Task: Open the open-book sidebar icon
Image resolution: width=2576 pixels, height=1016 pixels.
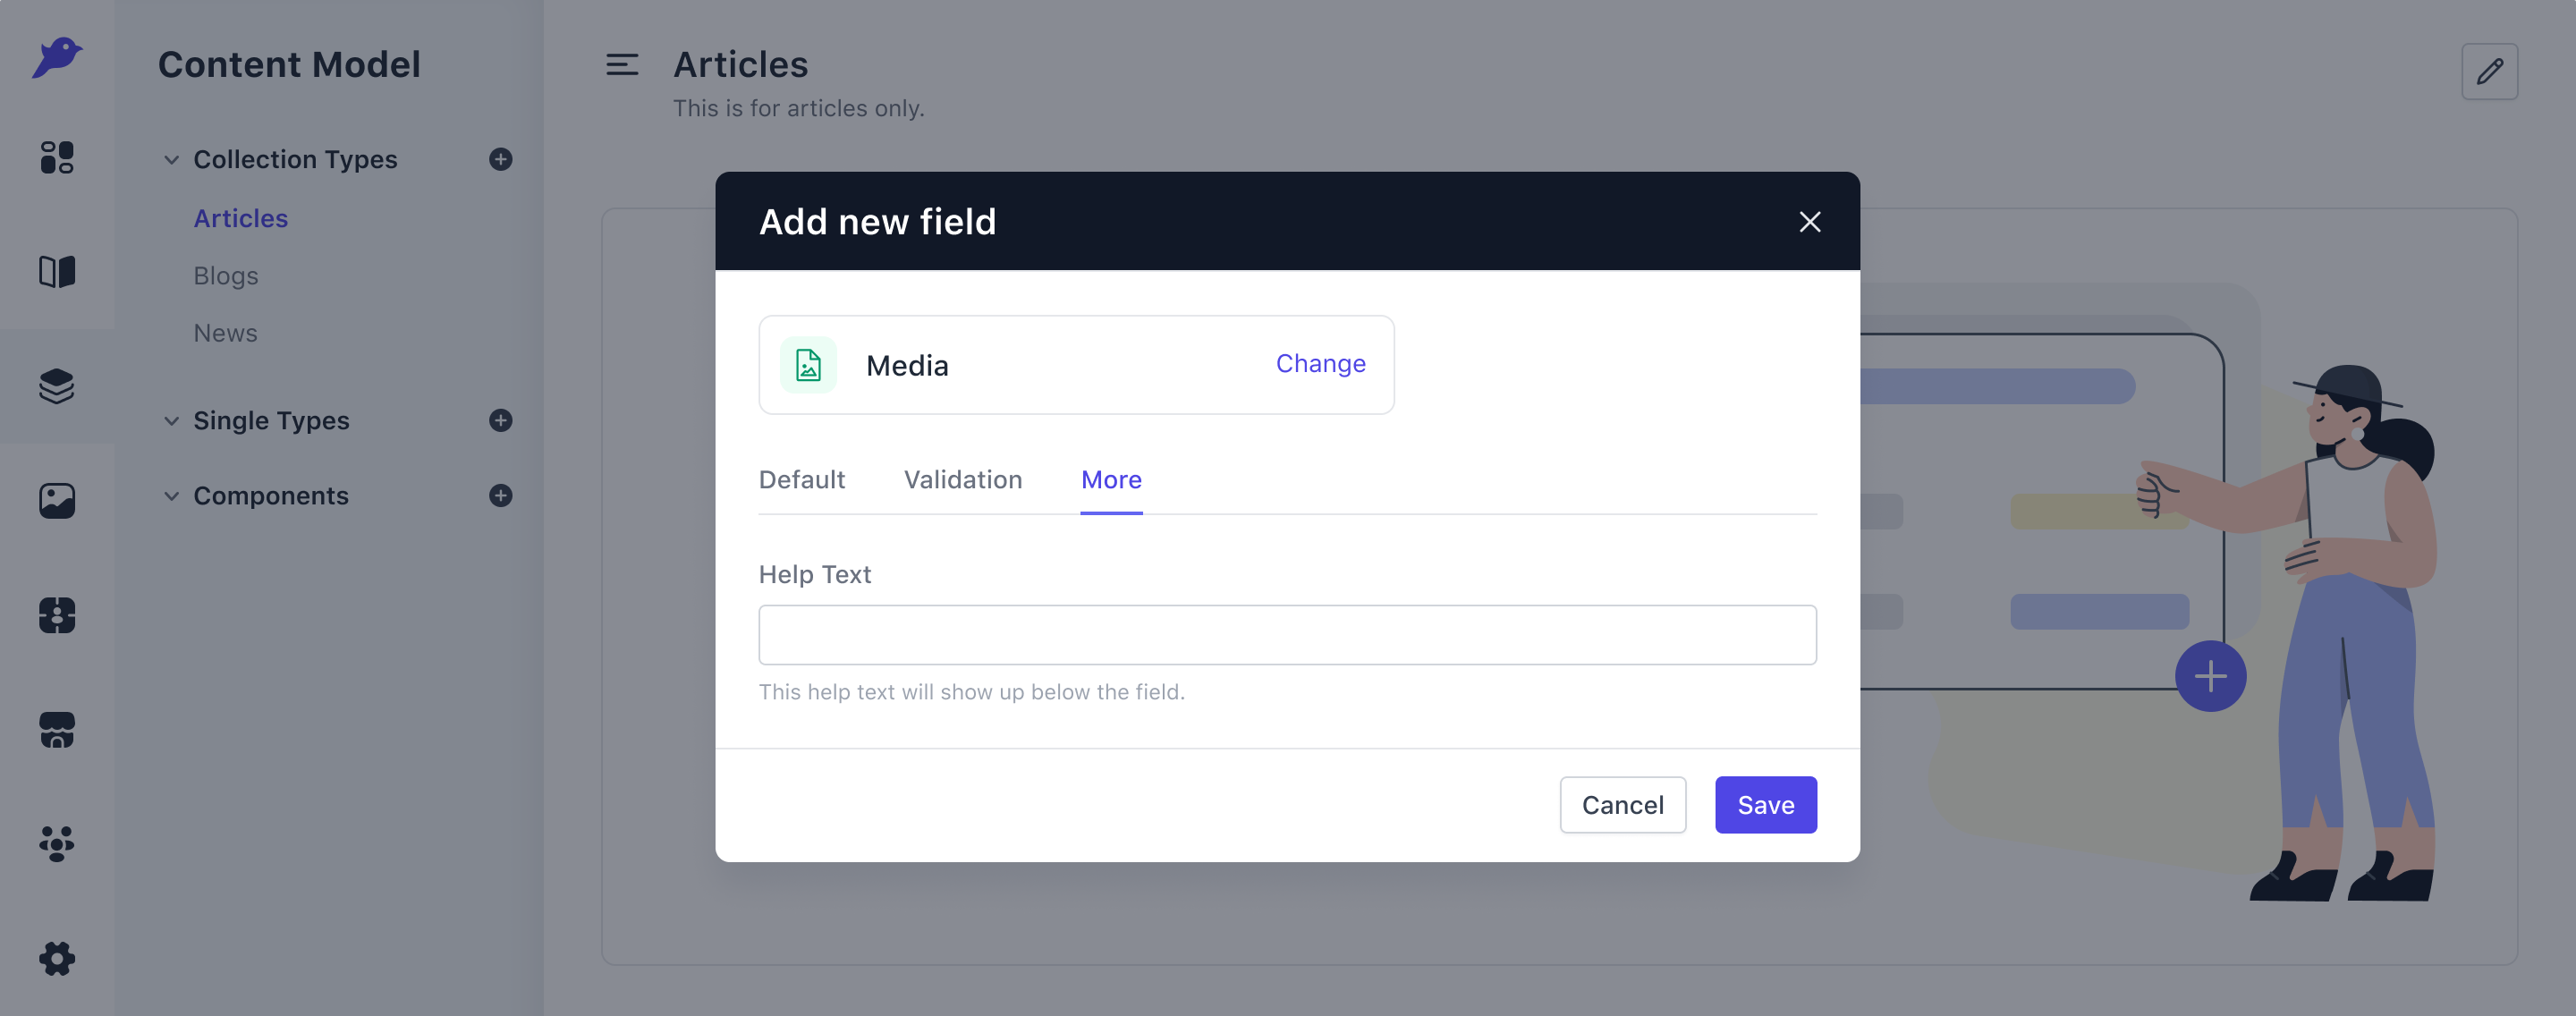Action: pos(57,271)
